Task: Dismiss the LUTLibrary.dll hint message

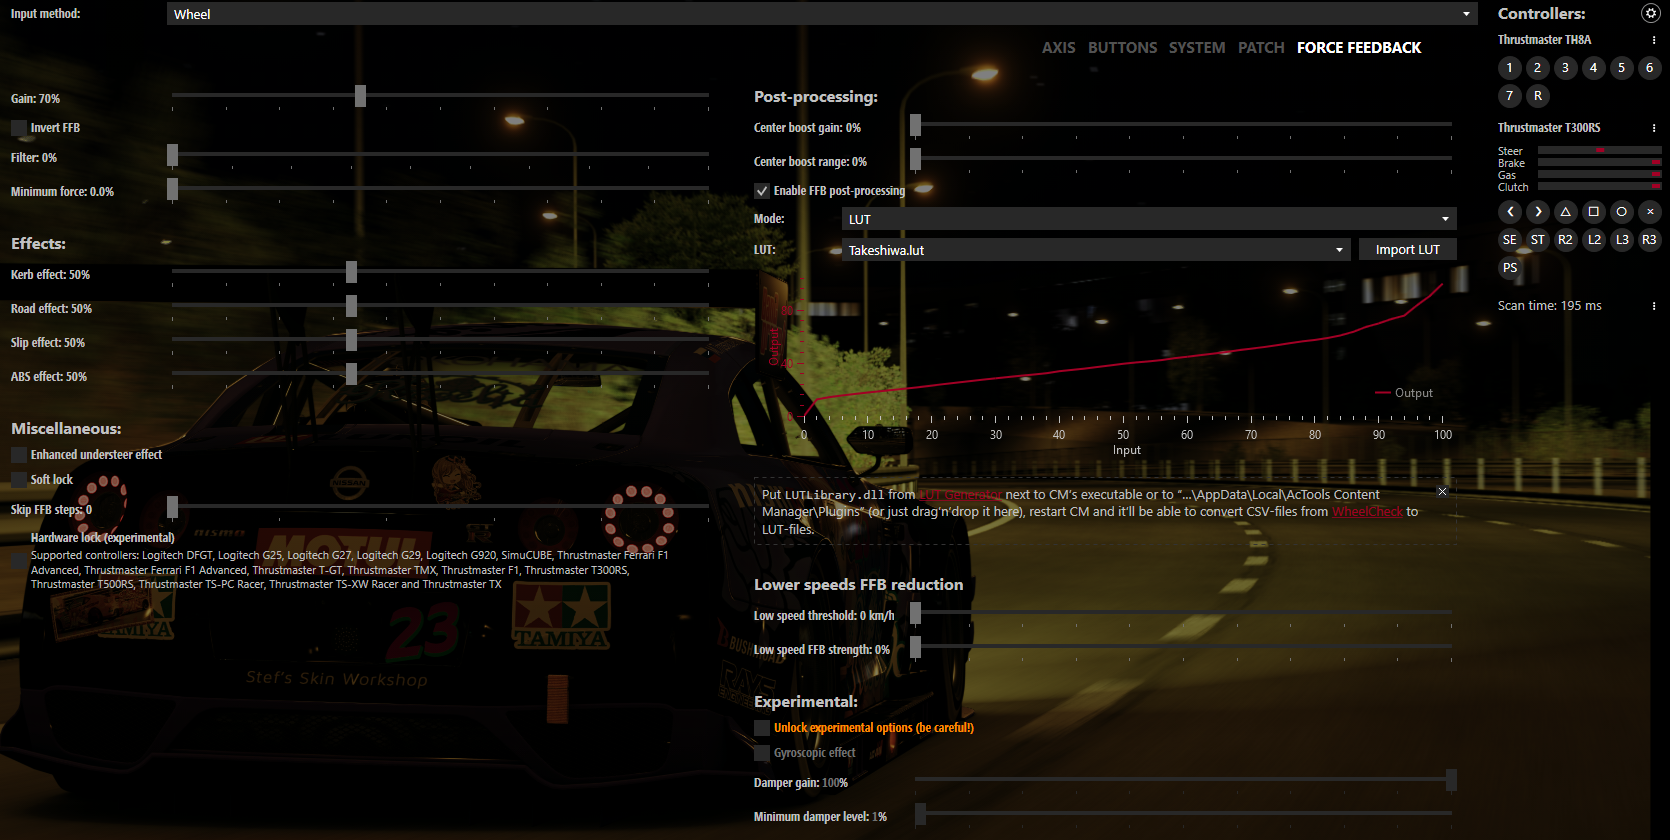Action: pyautogui.click(x=1442, y=492)
